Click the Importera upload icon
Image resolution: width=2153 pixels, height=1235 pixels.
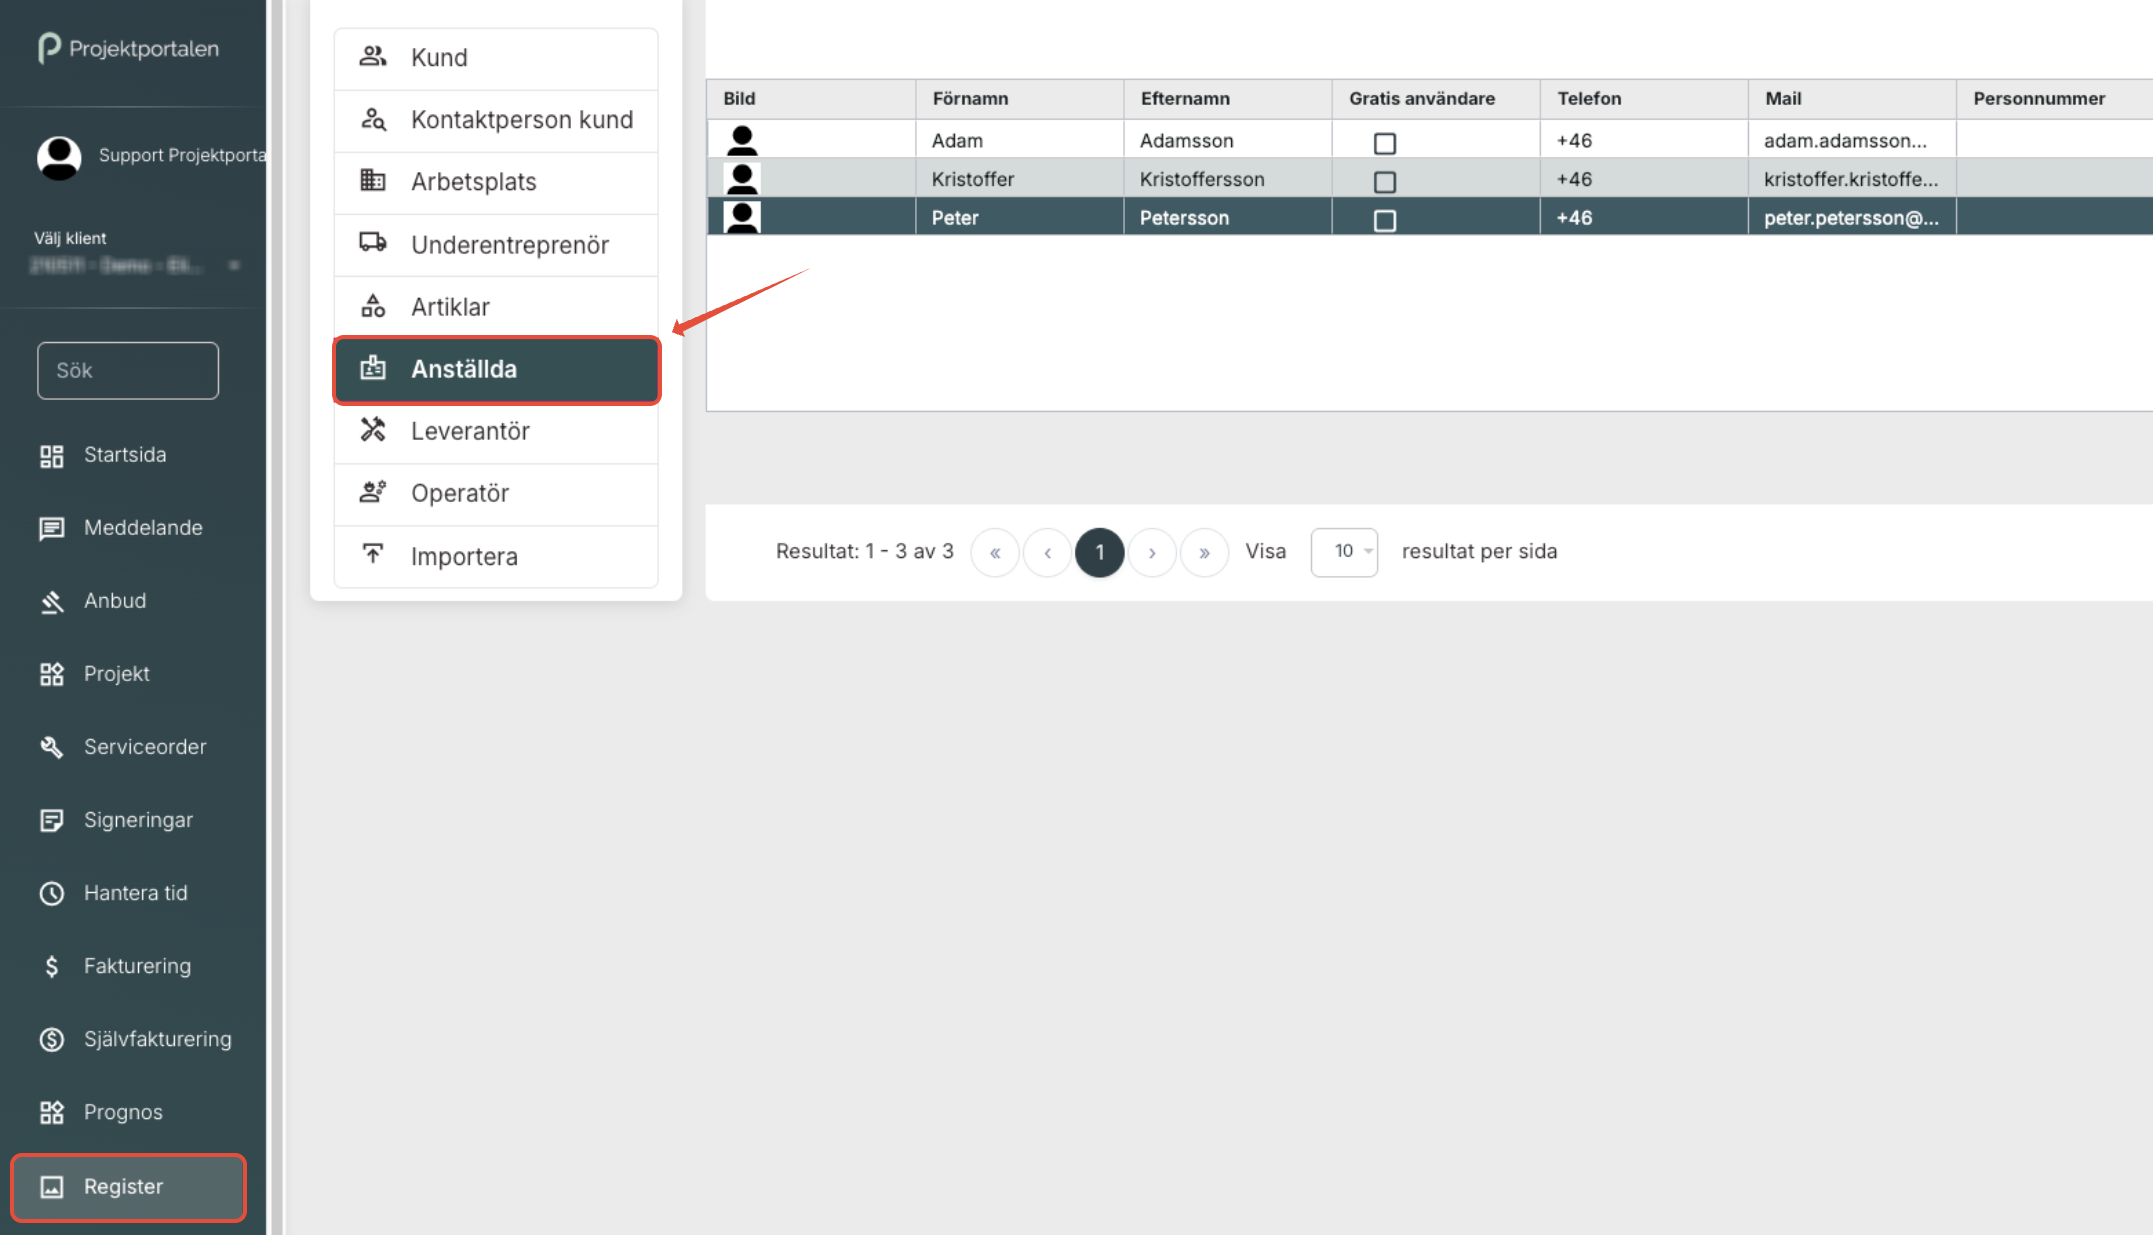[373, 554]
